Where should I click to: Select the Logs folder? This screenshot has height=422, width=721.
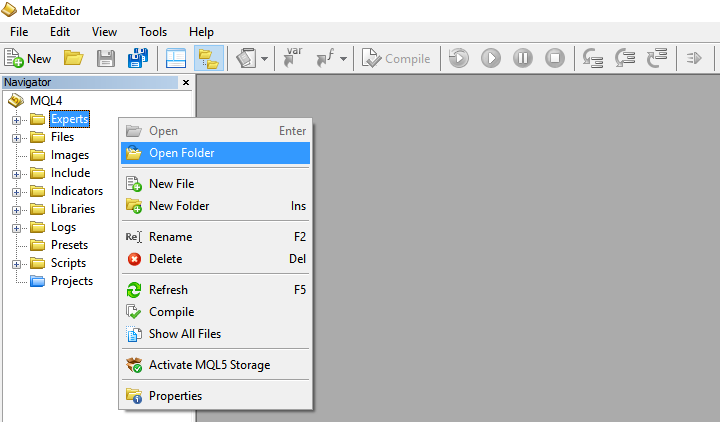(63, 227)
